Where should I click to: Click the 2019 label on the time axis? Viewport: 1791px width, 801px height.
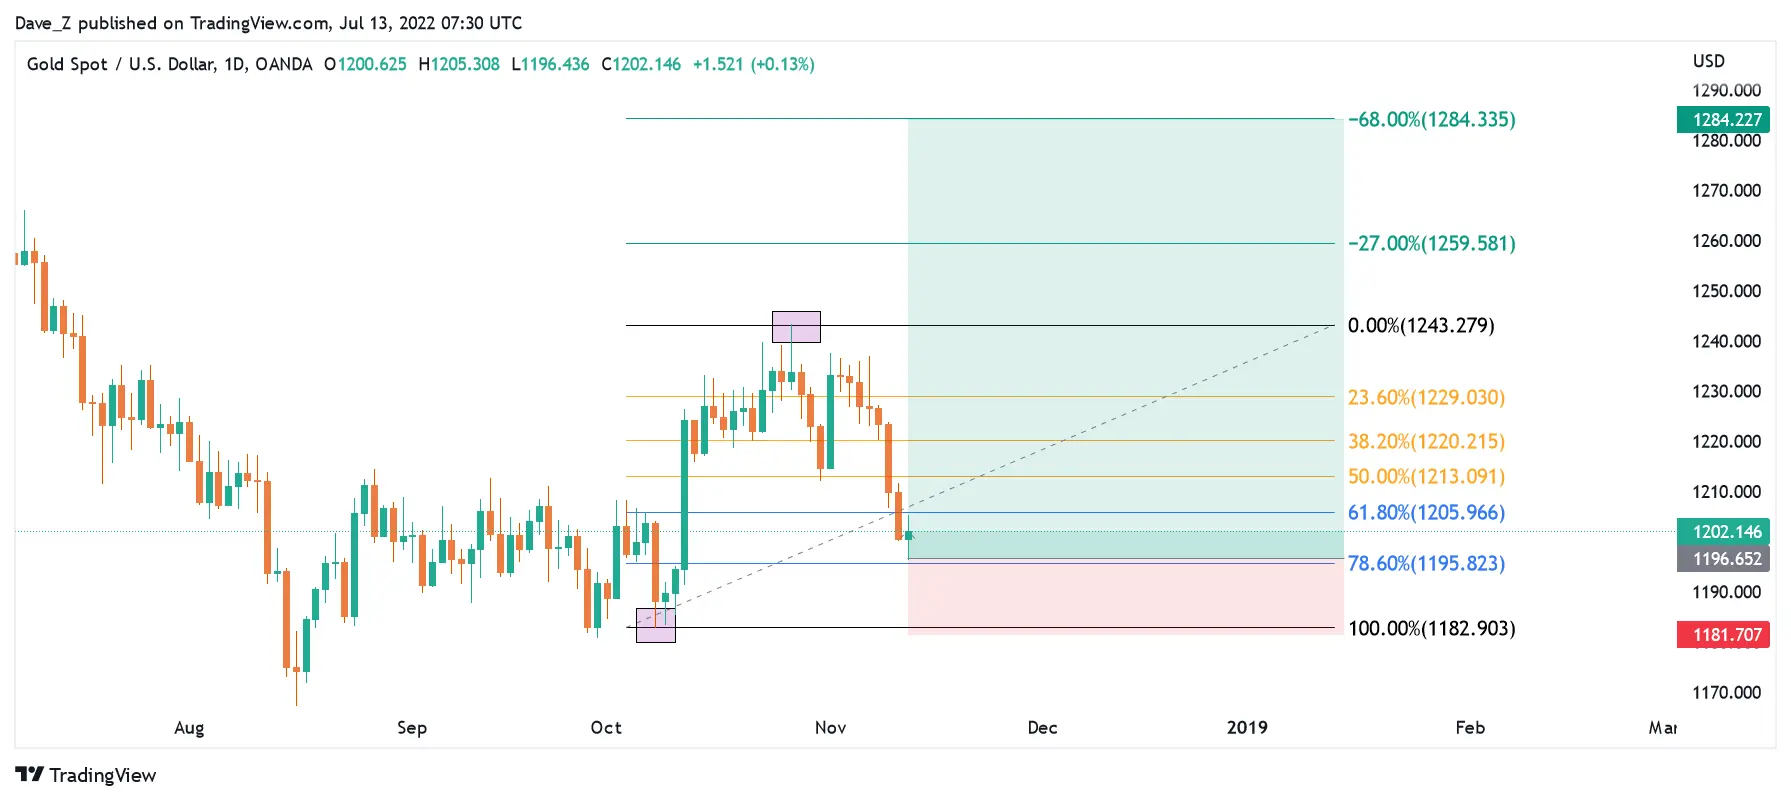point(1247,728)
